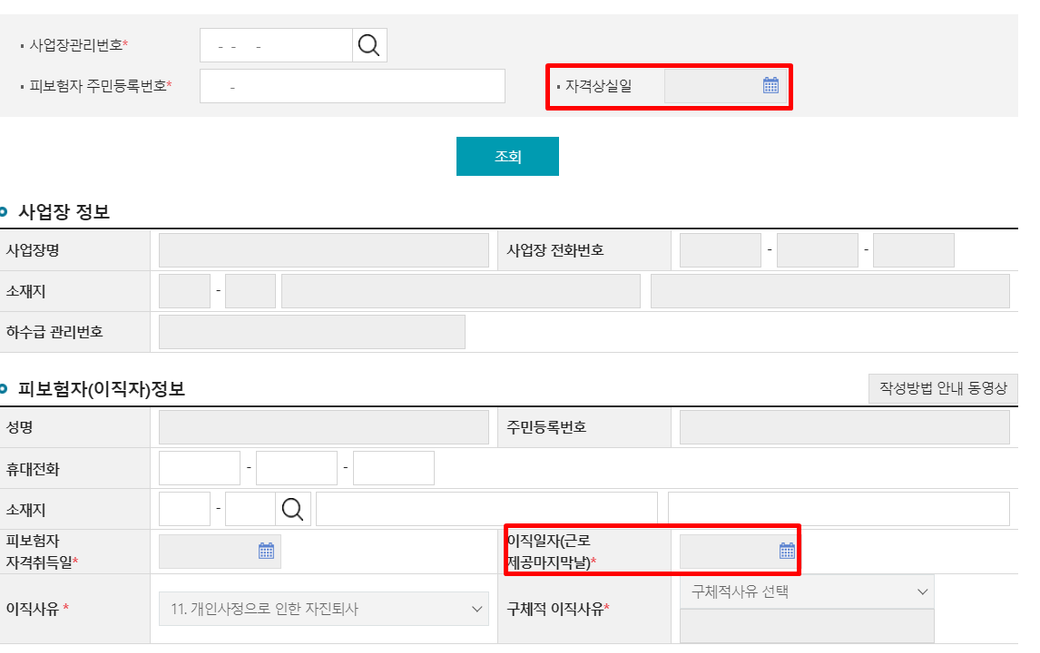The height and width of the screenshot is (653, 1040).
Task: Click the 피보험자 소재지 postal code search icon
Action: [x=293, y=509]
